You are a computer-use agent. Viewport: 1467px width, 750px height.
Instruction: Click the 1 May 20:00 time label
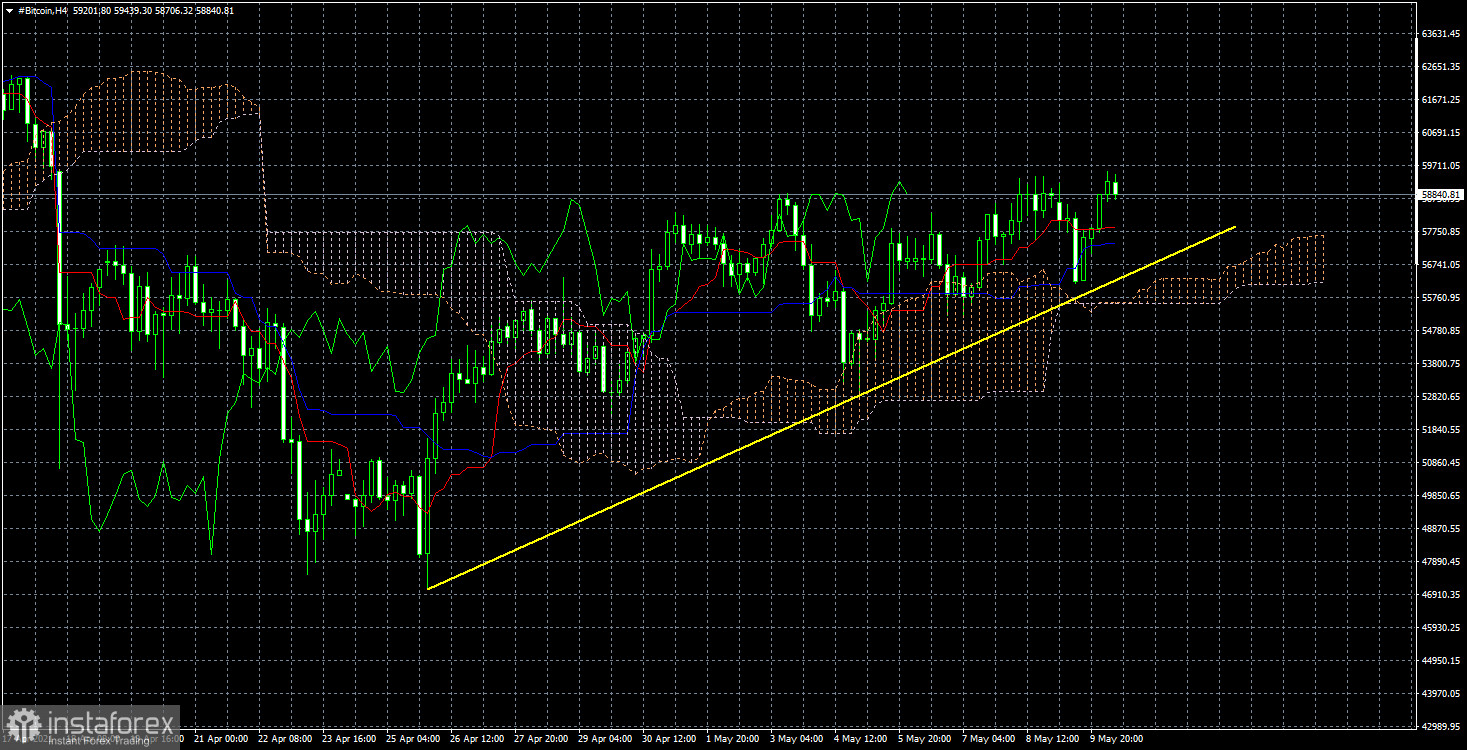tap(732, 739)
